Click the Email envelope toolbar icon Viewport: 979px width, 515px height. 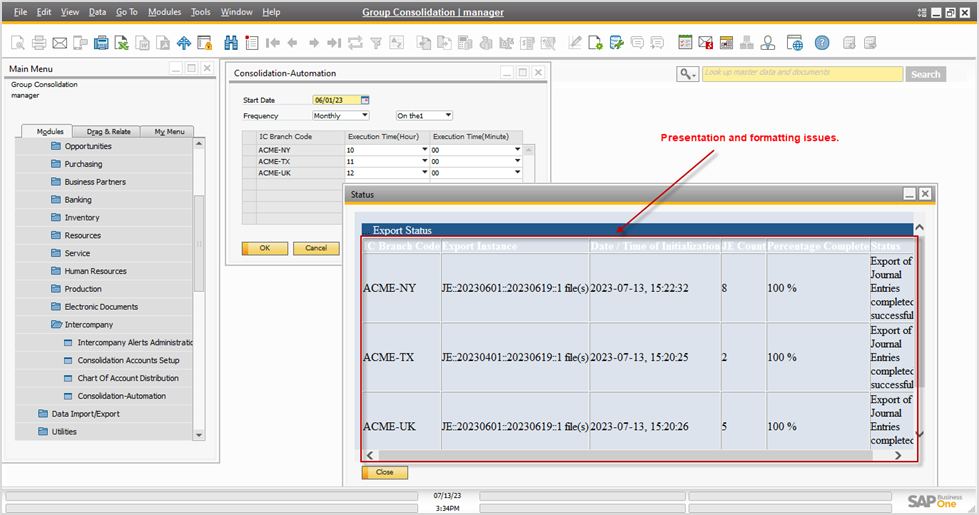(59, 43)
